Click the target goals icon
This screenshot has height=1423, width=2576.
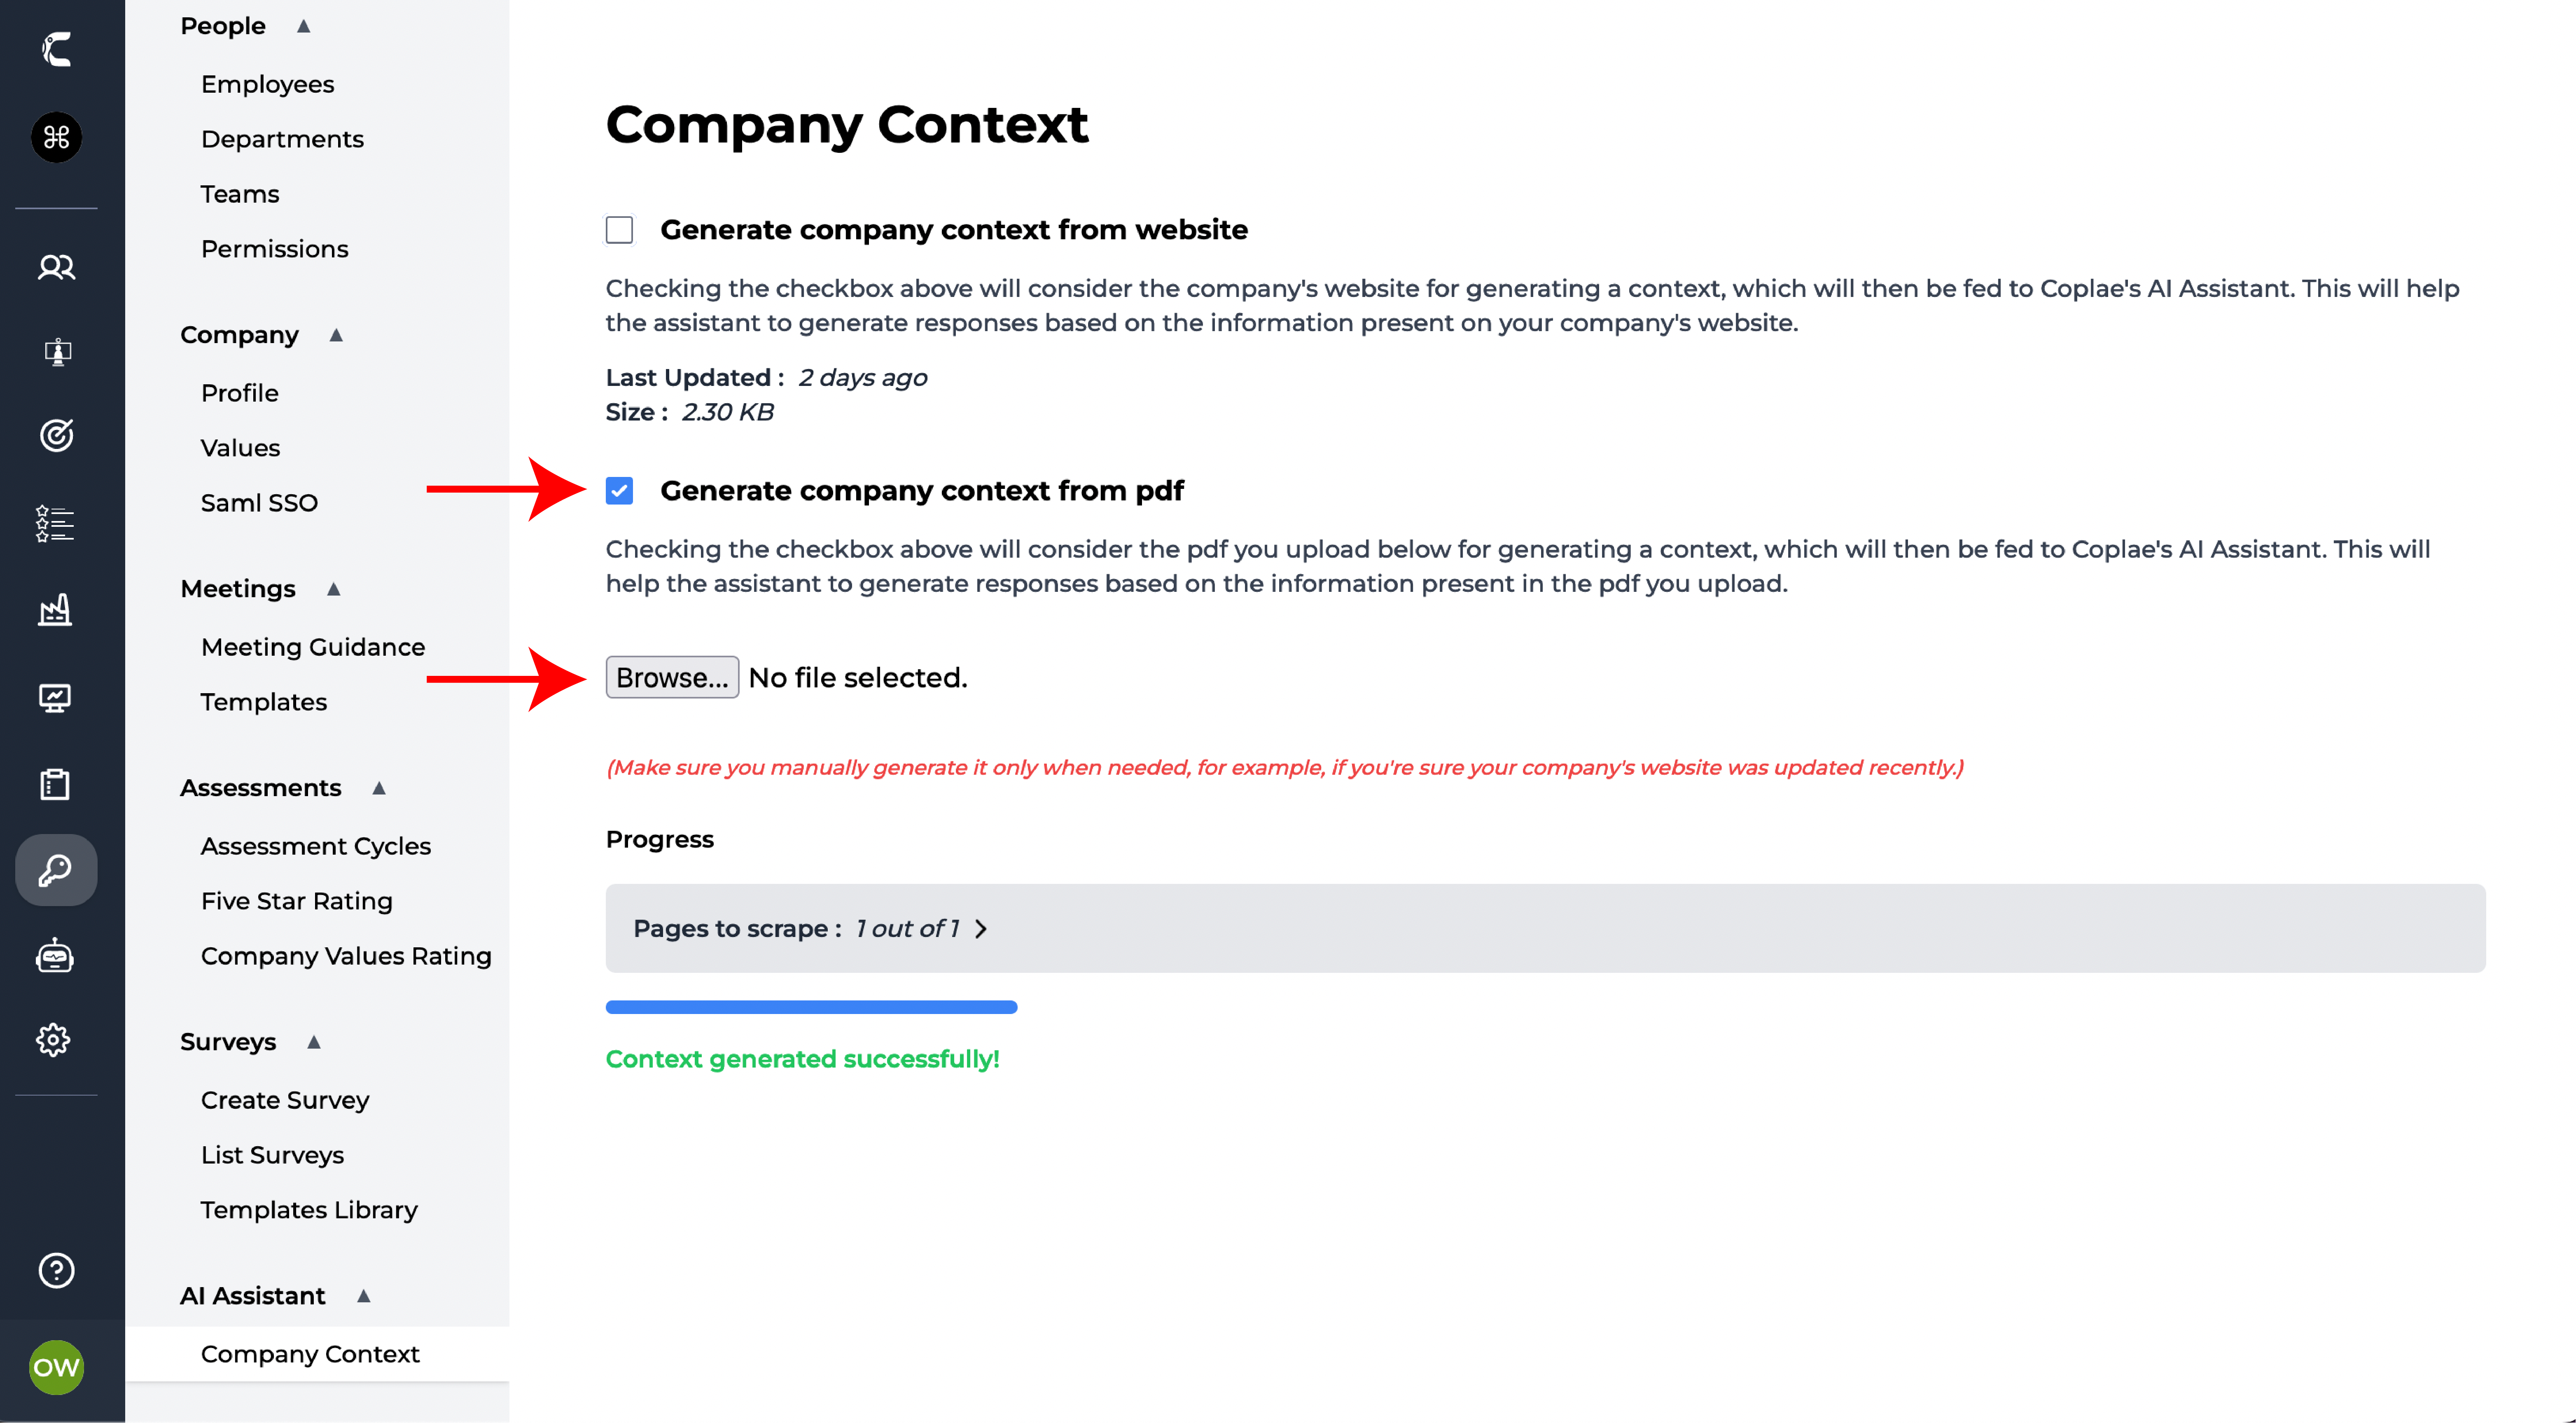56,435
